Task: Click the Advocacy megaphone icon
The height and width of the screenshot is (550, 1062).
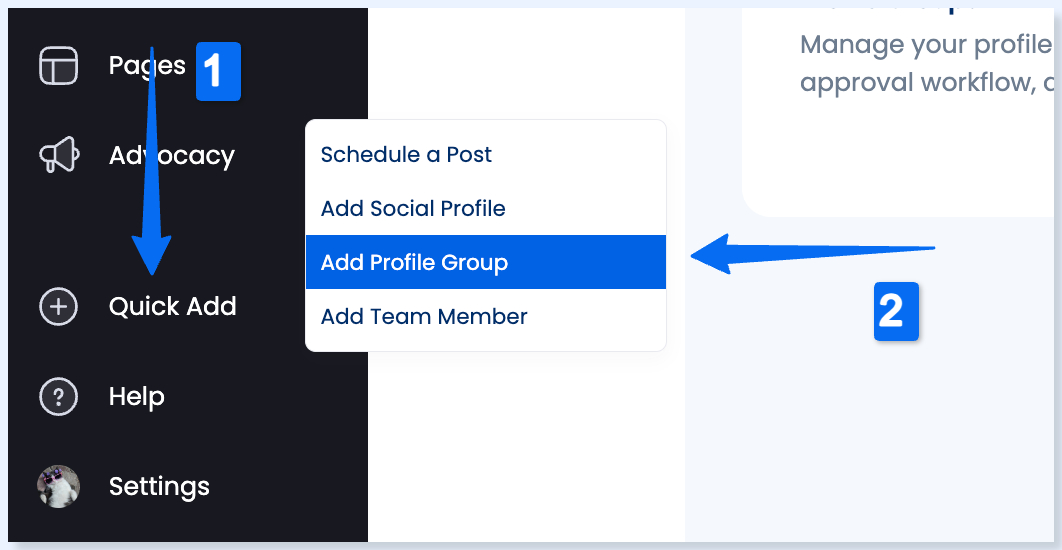Action: tap(59, 155)
